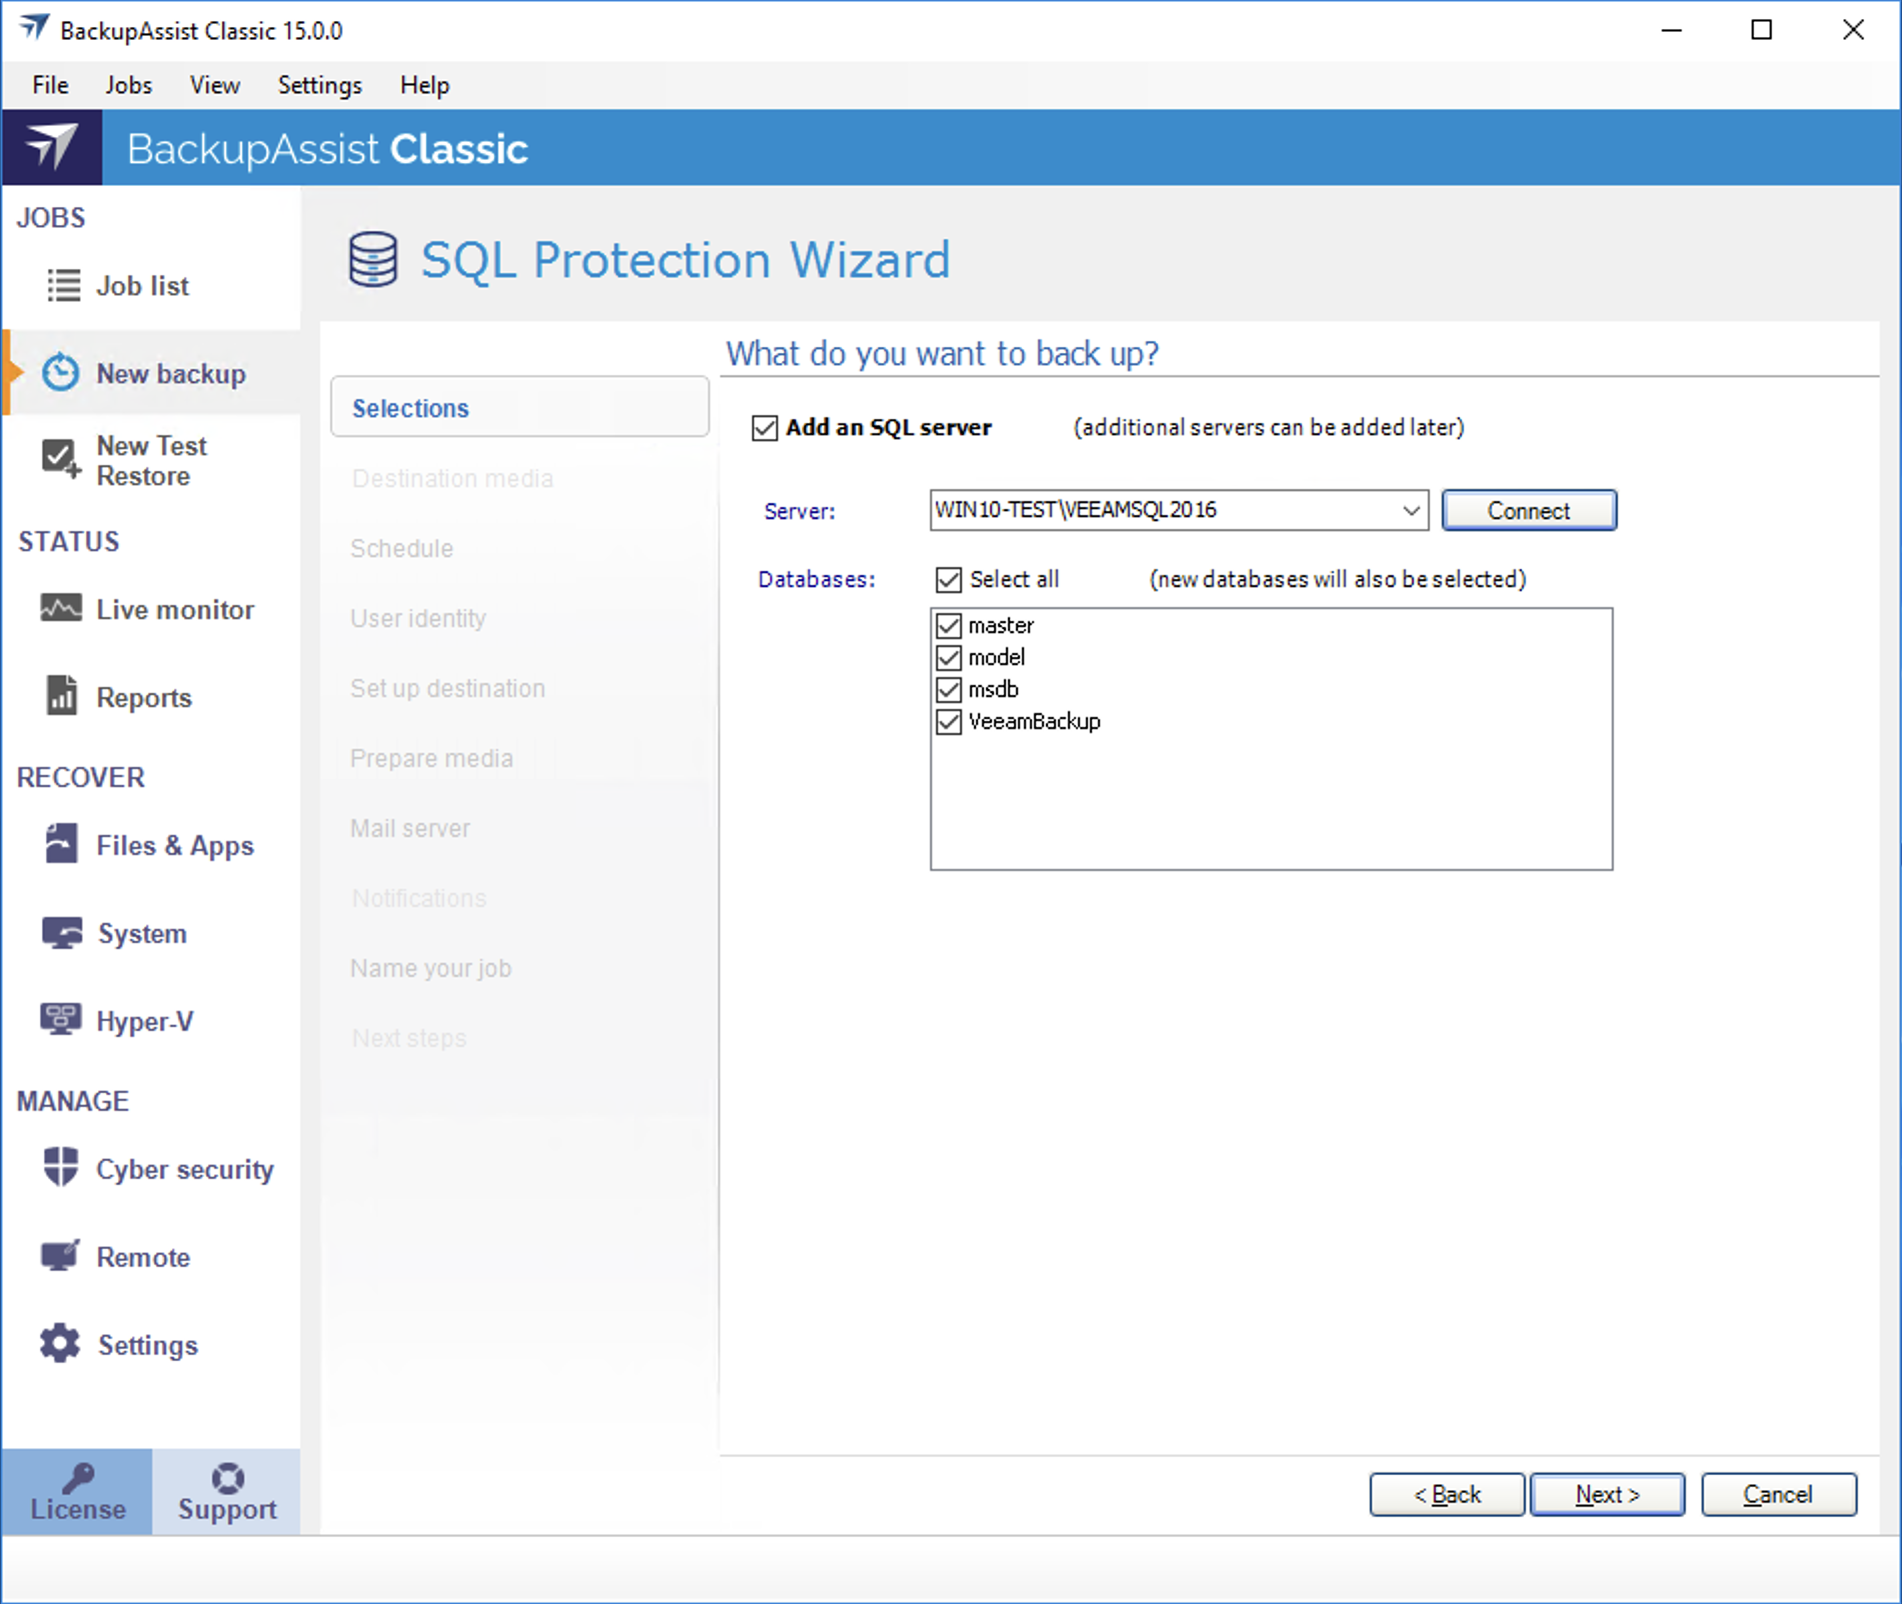Uncheck the Add an SQL server checkbox

(765, 428)
